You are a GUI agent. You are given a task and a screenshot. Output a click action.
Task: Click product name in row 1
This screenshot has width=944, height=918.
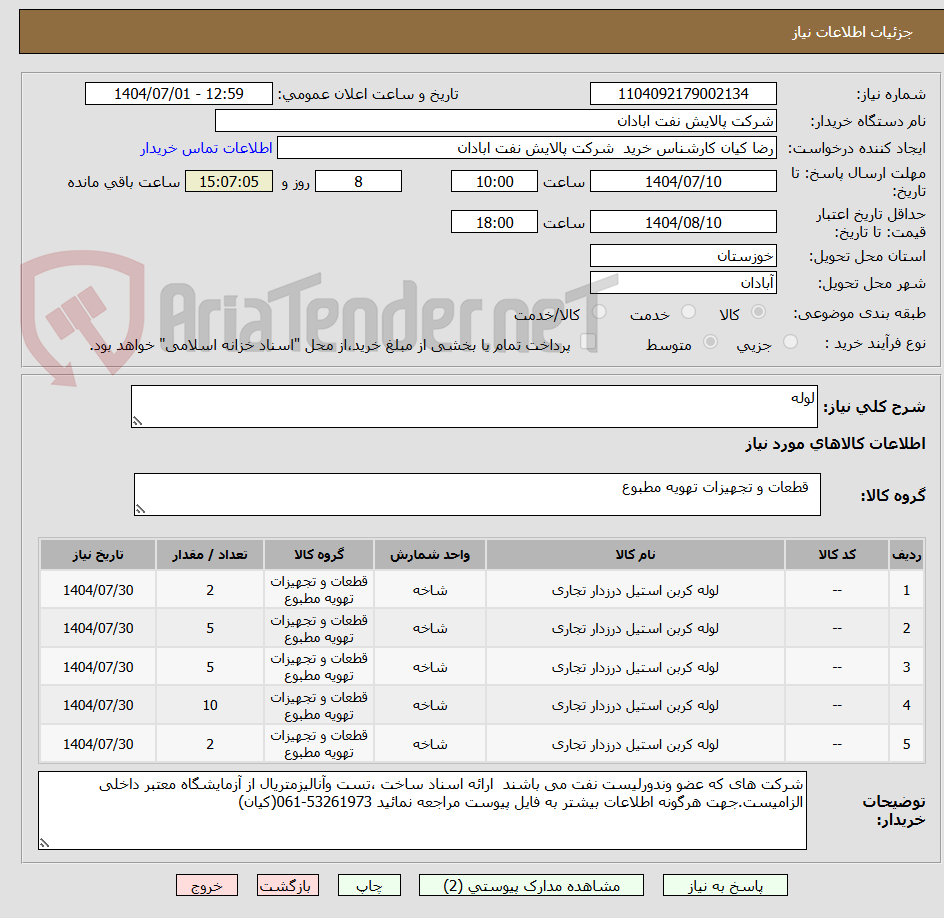[635, 591]
